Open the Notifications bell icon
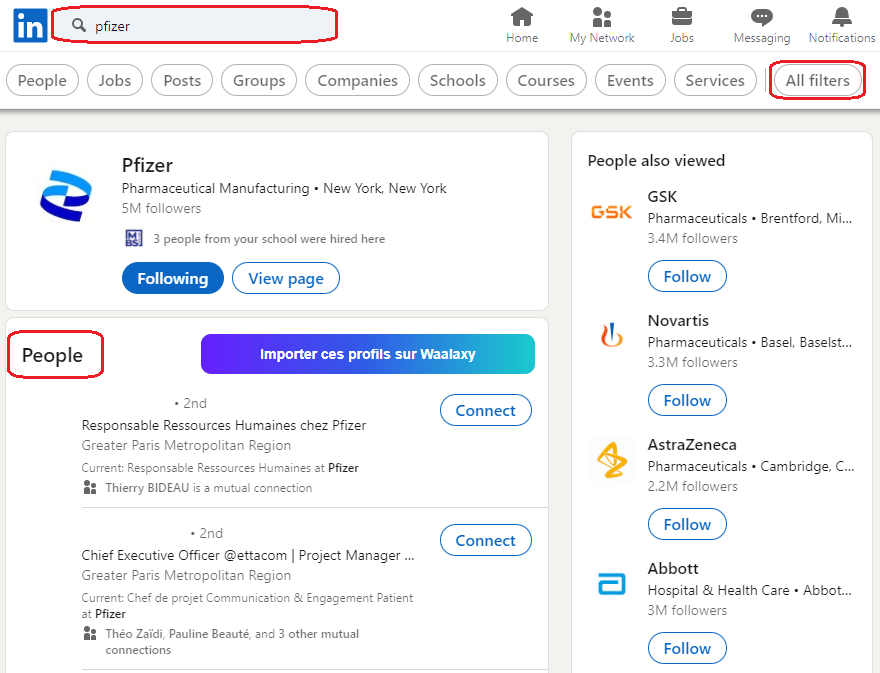 pyautogui.click(x=841, y=17)
